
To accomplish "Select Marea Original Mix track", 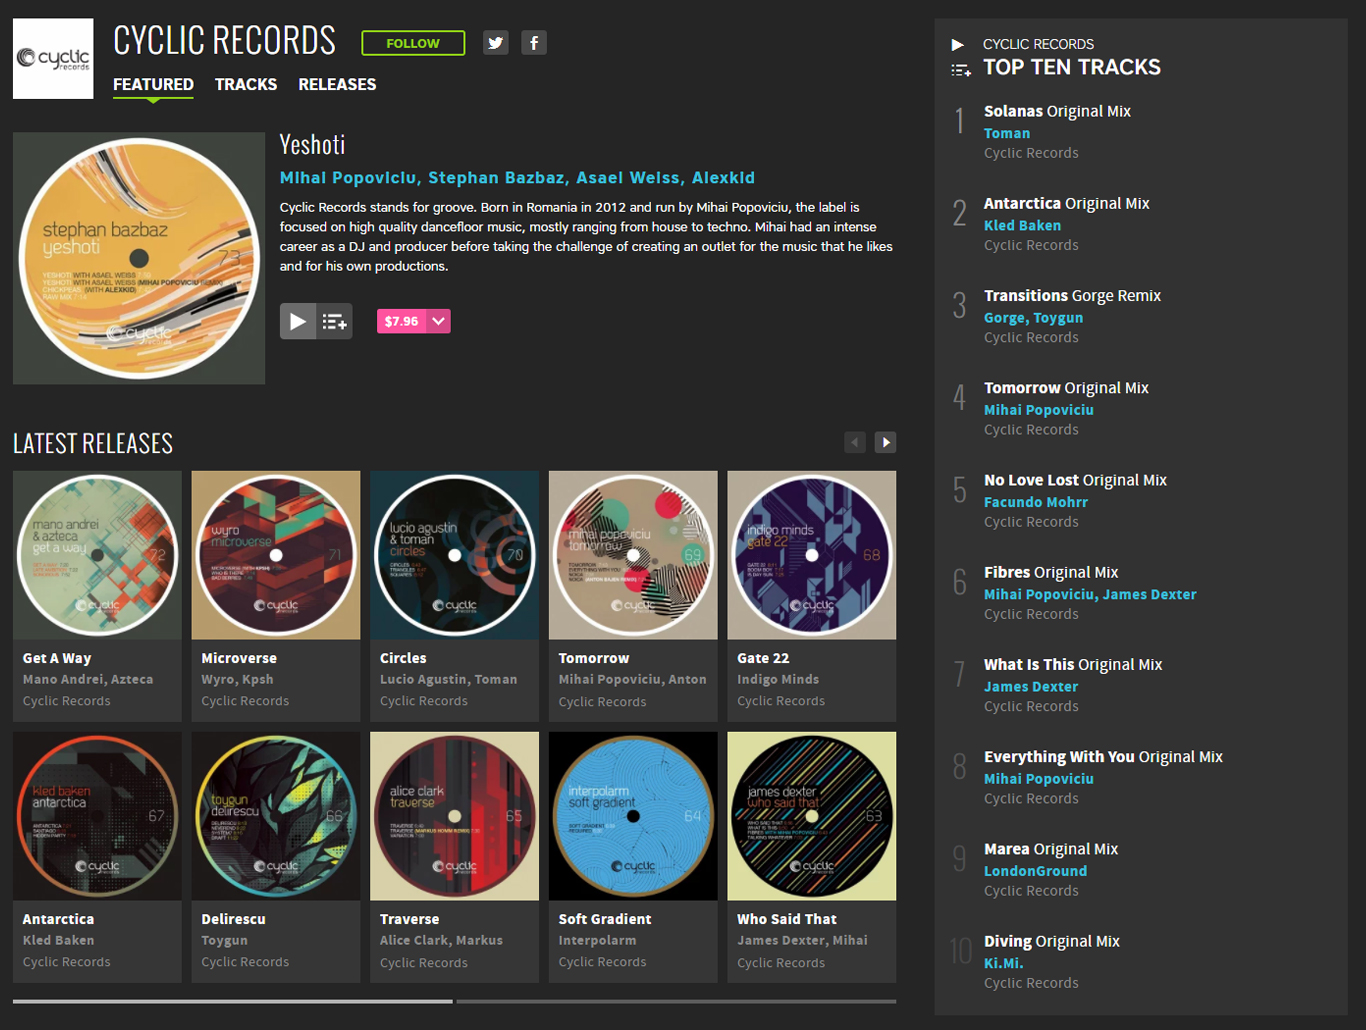I will point(1051,848).
